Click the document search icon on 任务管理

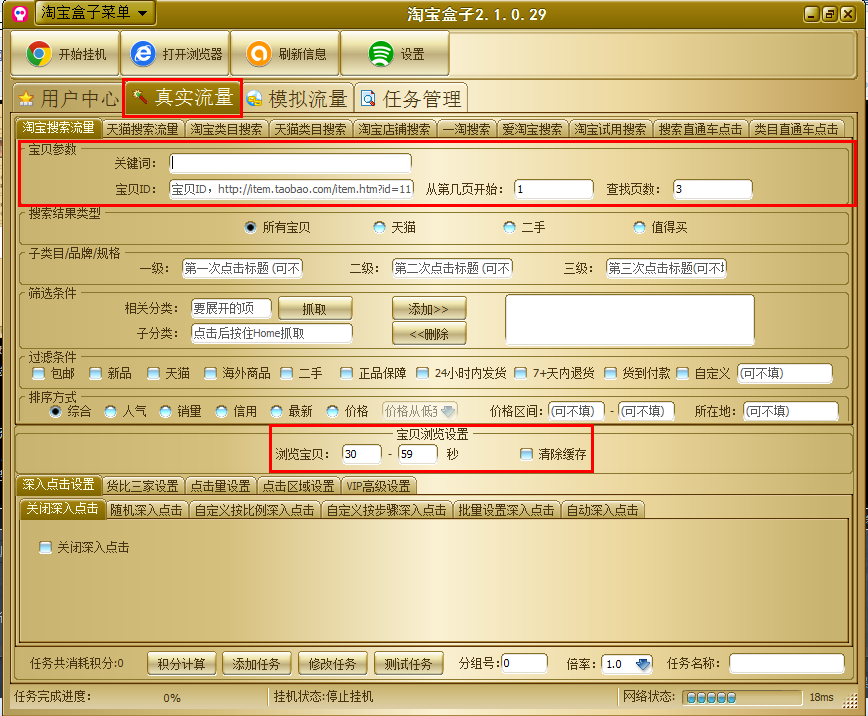tap(368, 99)
